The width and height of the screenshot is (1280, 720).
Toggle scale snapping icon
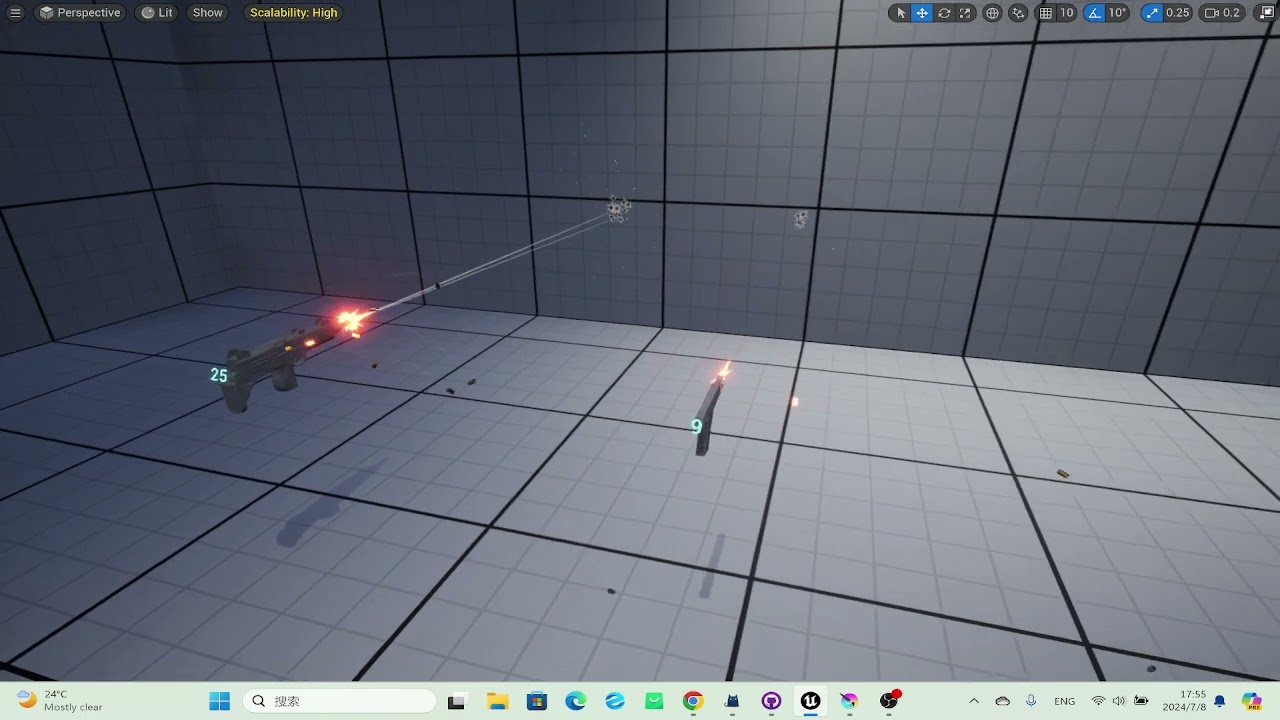(x=1152, y=13)
